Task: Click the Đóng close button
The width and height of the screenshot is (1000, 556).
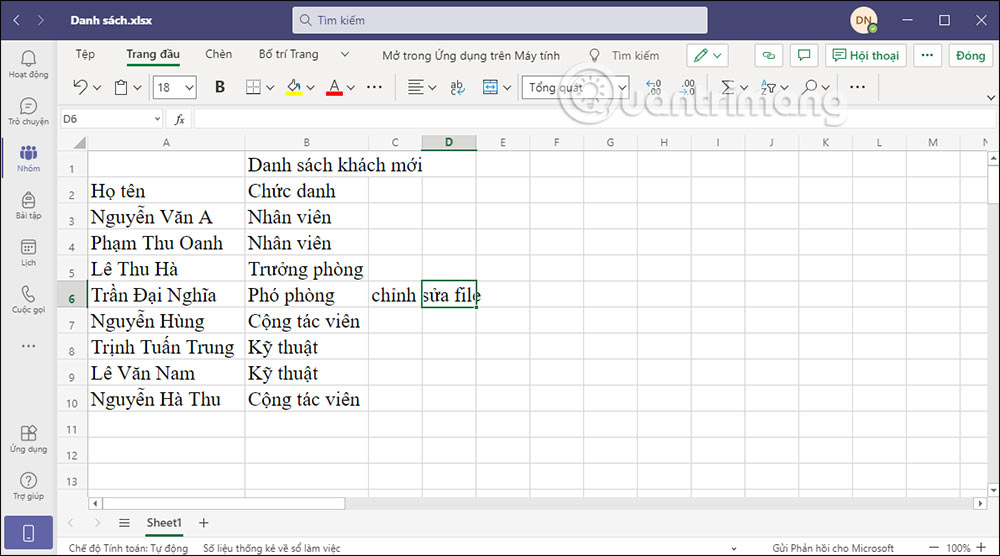Action: [x=971, y=55]
